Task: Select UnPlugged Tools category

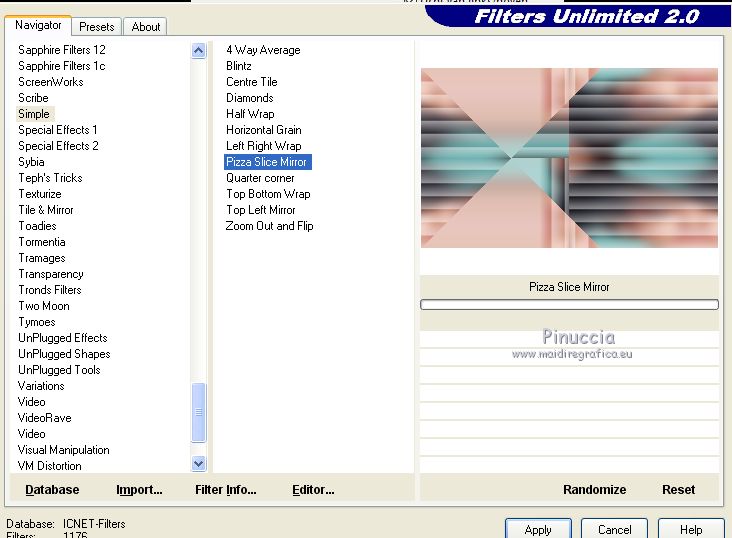Action: (59, 370)
